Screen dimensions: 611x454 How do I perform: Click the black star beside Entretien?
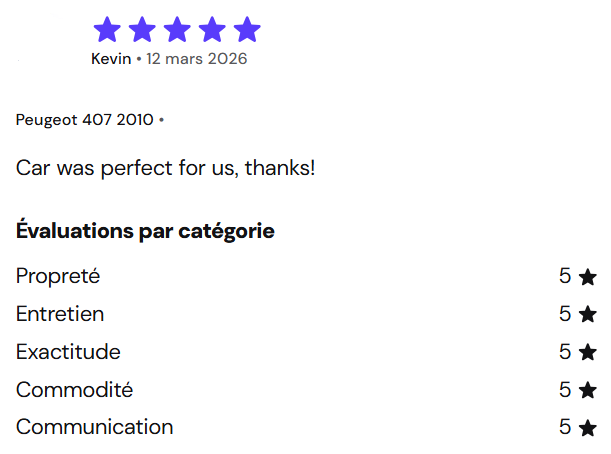(588, 315)
